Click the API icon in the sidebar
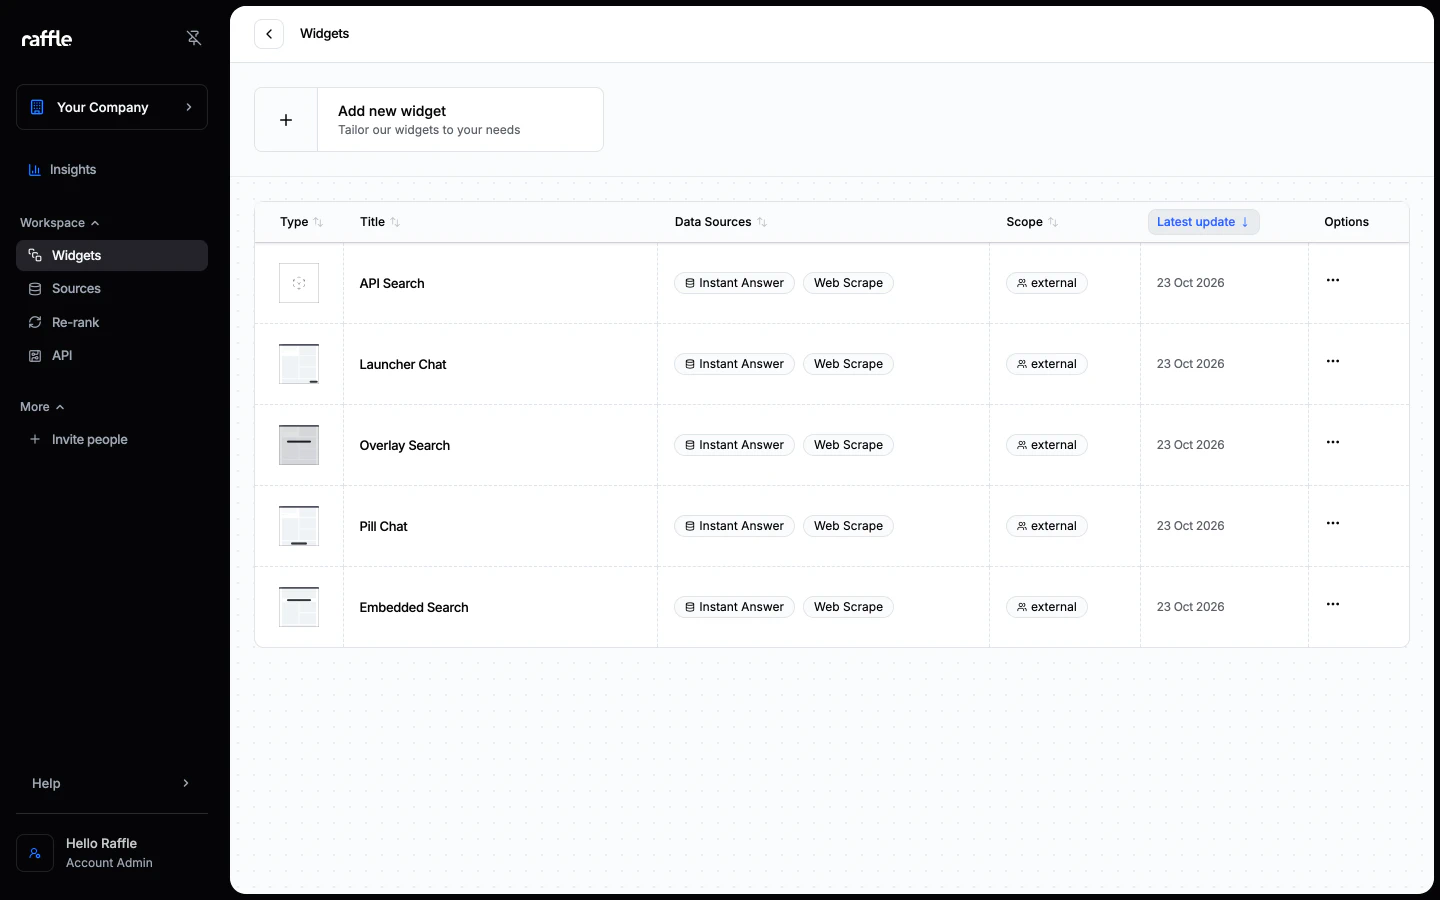This screenshot has width=1440, height=900. point(35,356)
